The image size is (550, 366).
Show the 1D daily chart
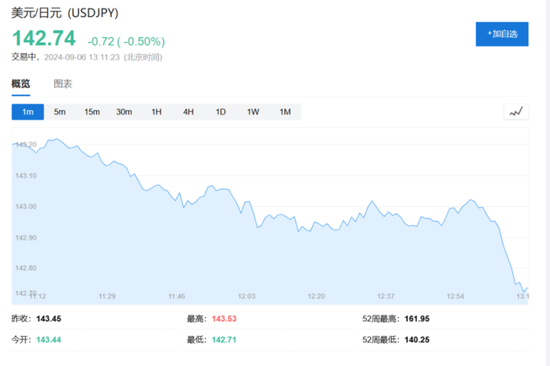click(x=221, y=112)
